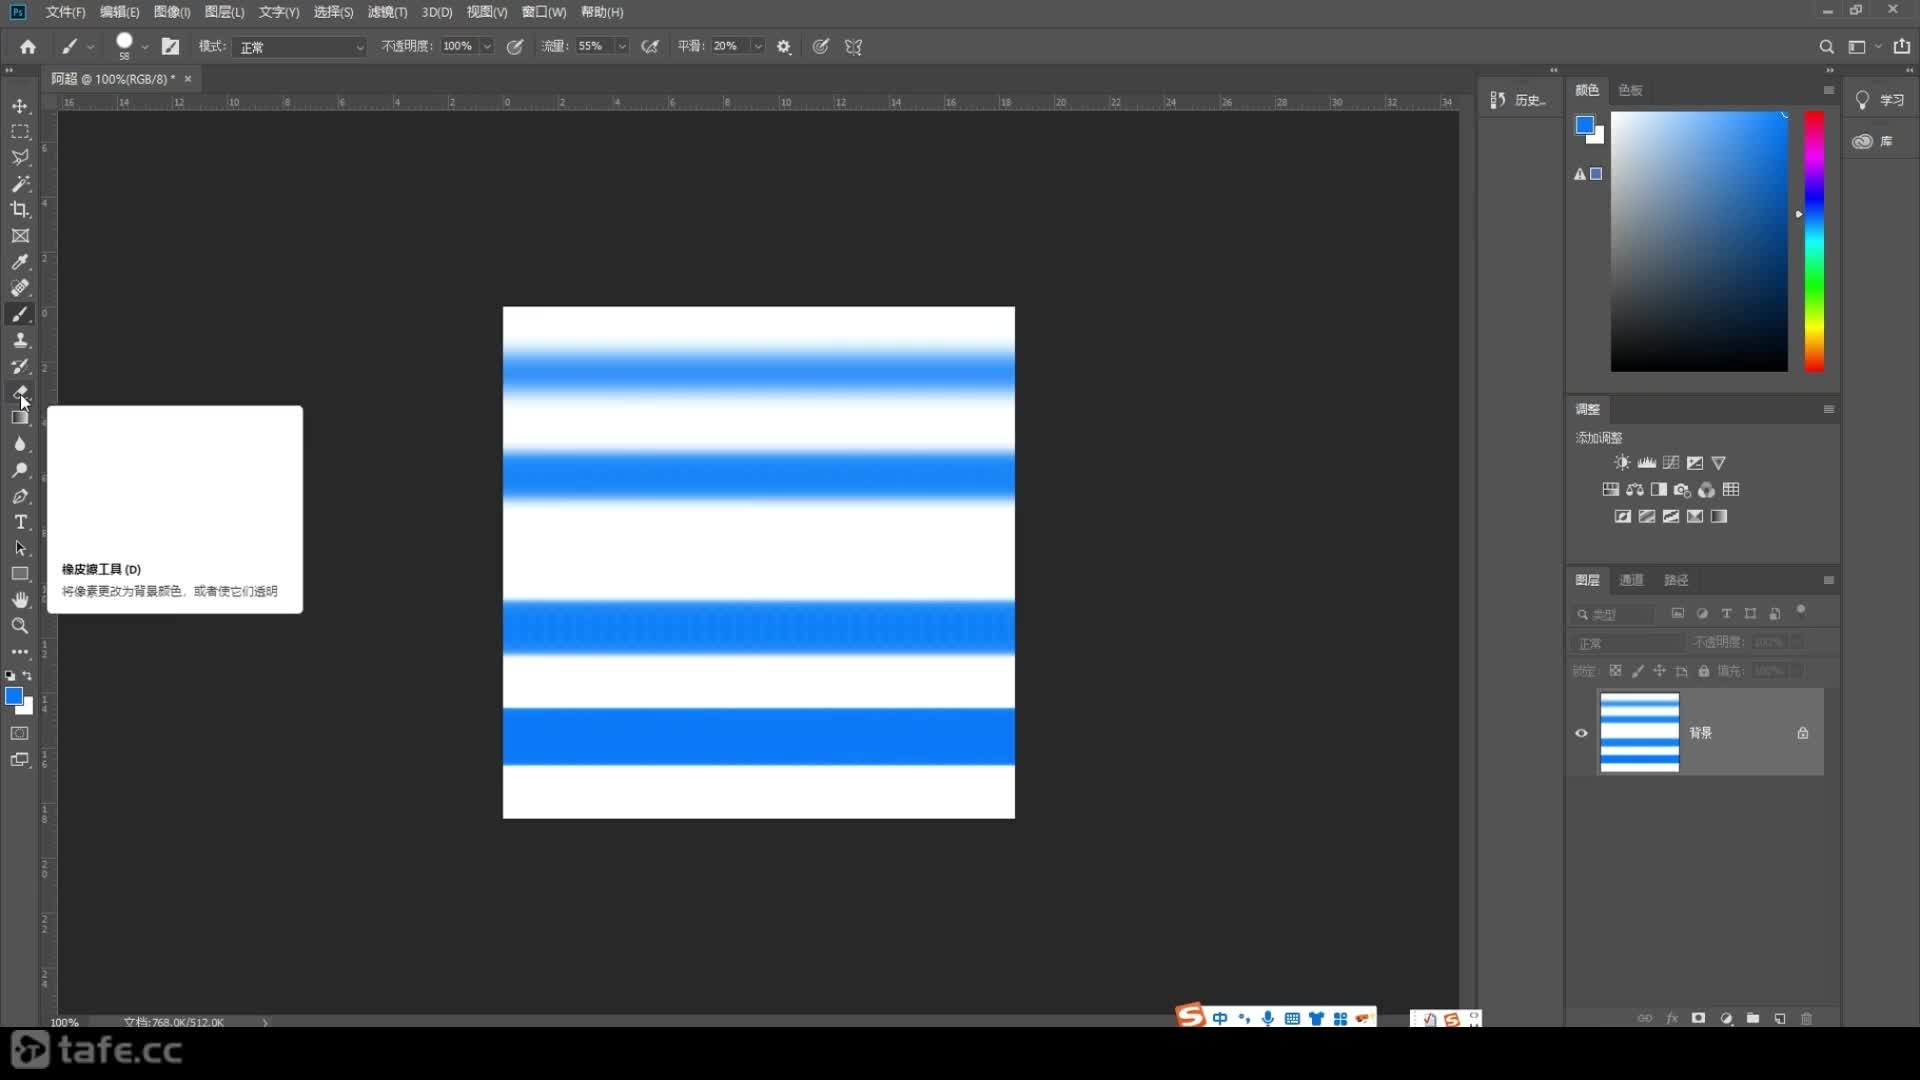This screenshot has height=1080, width=1920.
Task: Click the hue spectrum slider
Action: (1814, 241)
